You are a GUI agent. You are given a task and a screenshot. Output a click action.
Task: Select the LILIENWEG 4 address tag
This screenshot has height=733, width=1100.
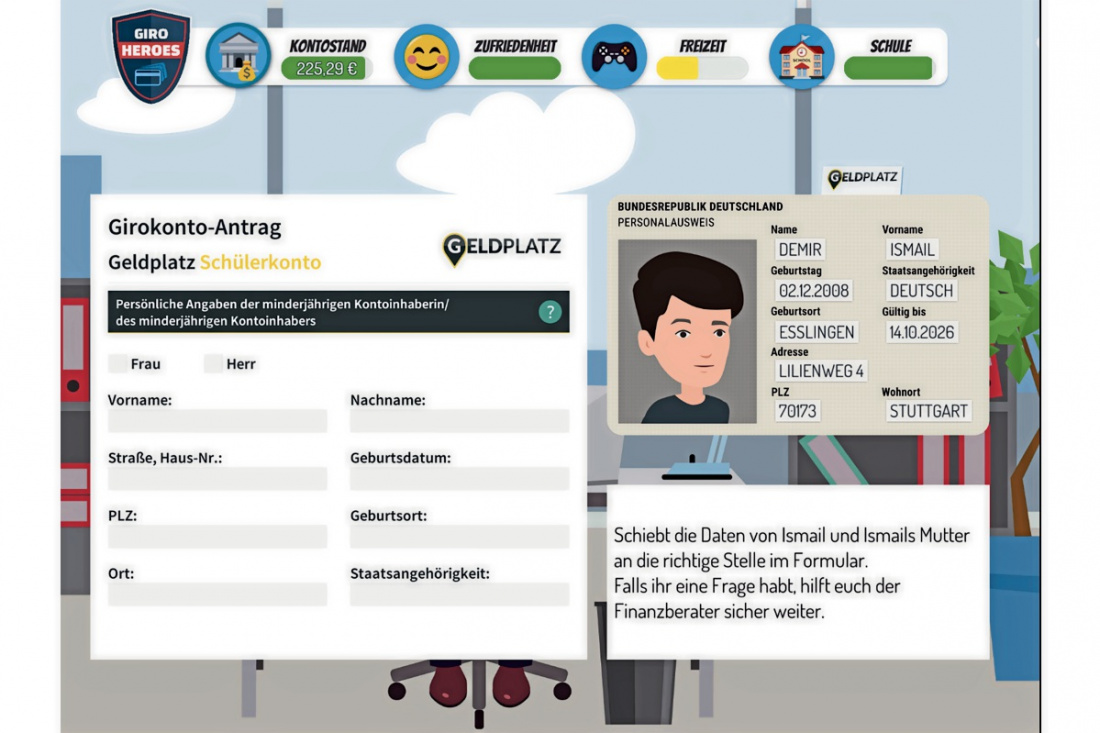point(821,371)
